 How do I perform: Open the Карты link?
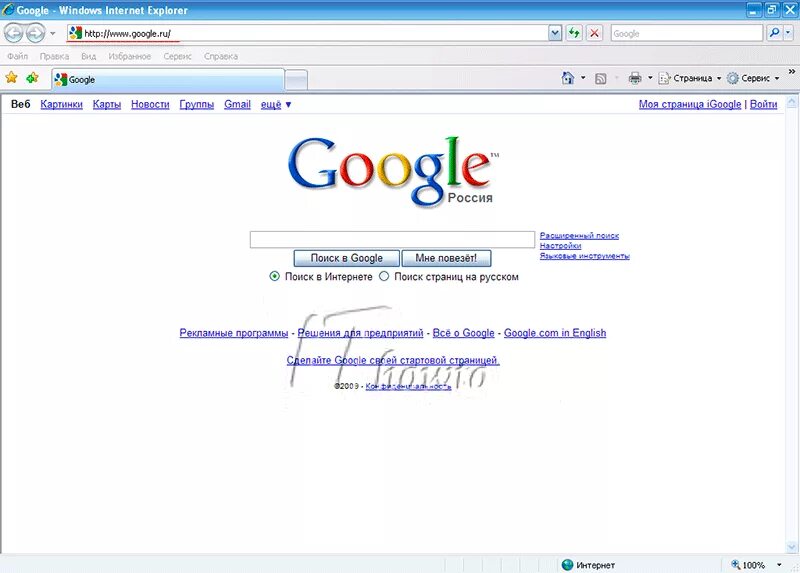(x=107, y=104)
